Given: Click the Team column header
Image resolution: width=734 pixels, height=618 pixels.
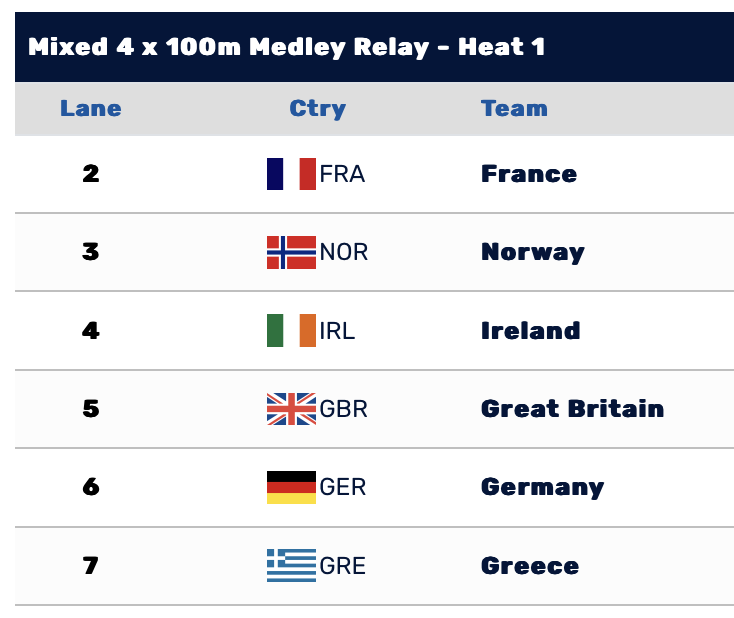Looking at the screenshot, I should point(514,108).
